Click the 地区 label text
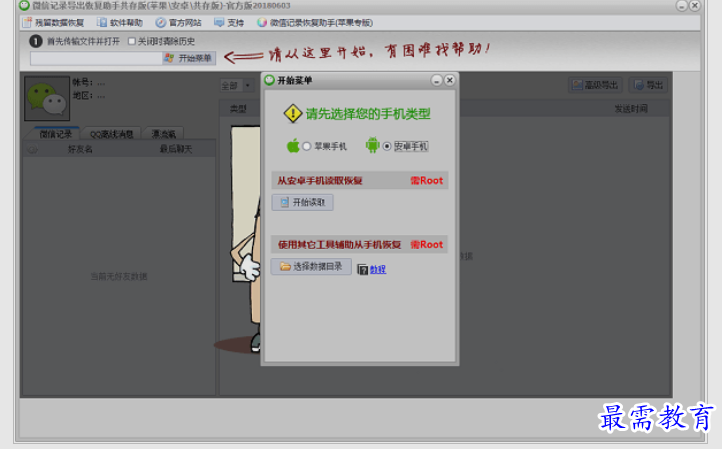The image size is (722, 449). [82, 96]
